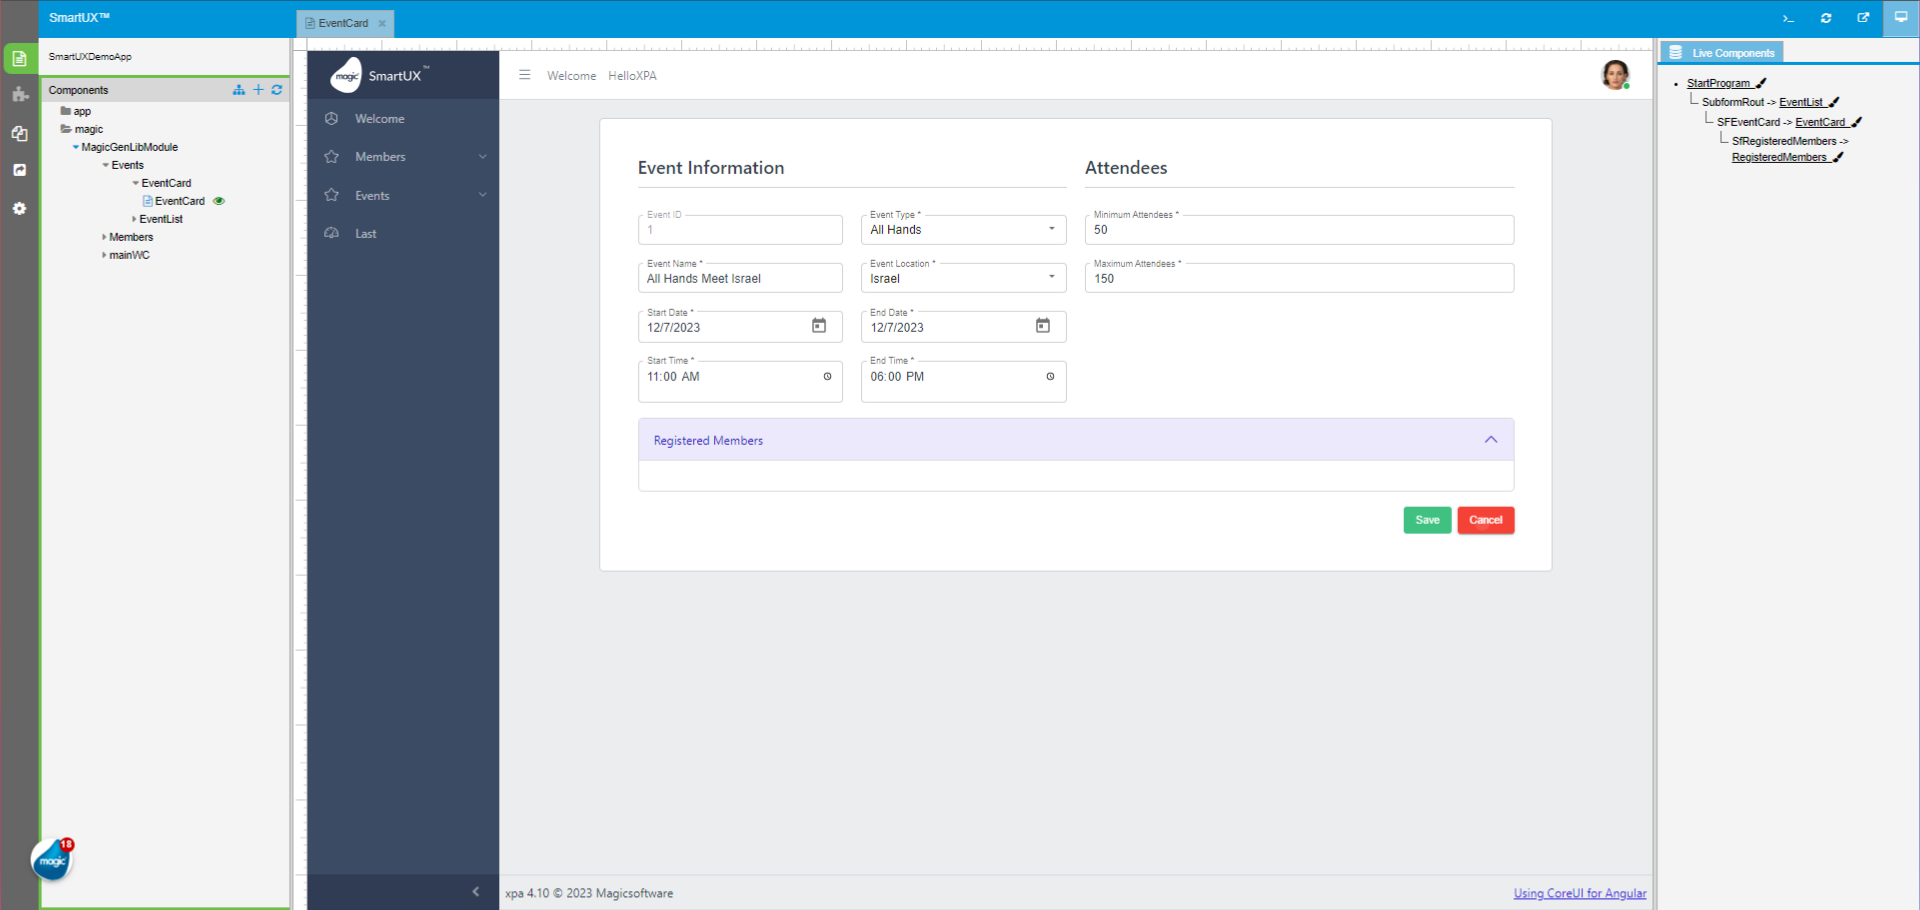Click the clock icon in End Time field

pos(1050,377)
